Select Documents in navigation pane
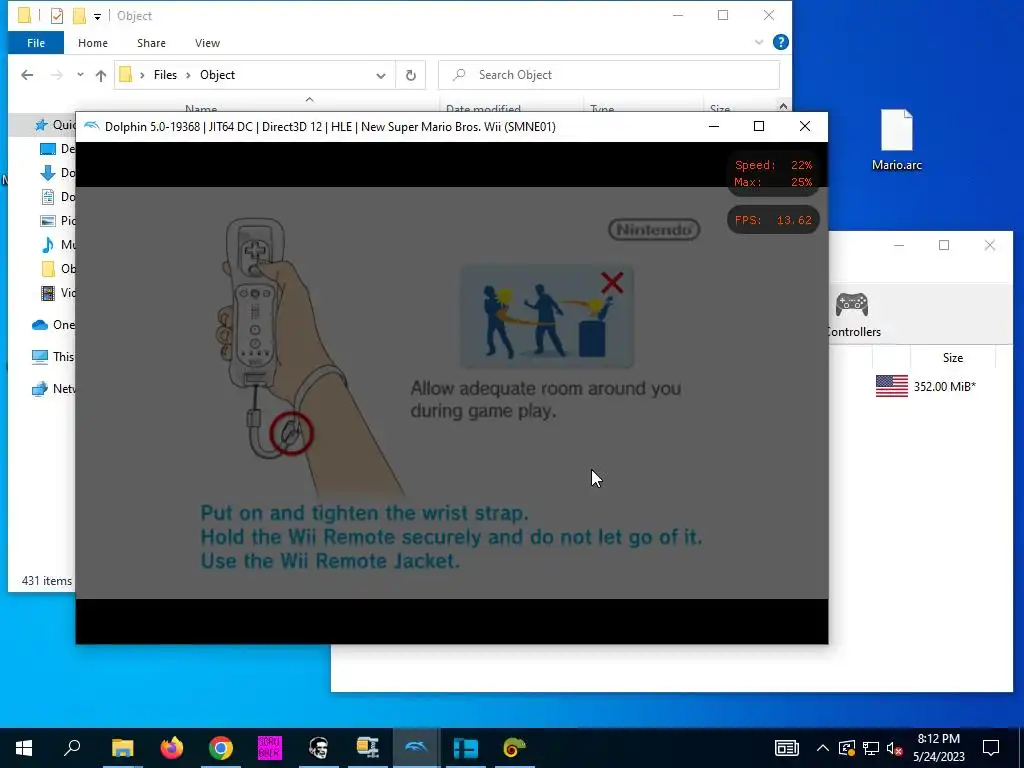 (x=57, y=197)
